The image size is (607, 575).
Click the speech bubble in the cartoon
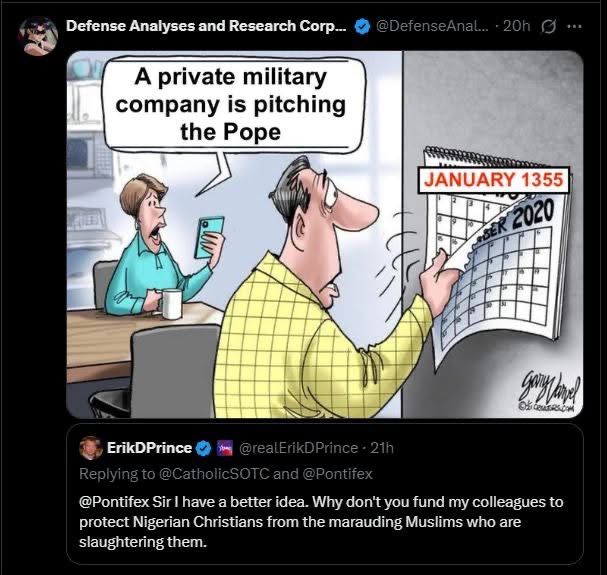coord(234,105)
